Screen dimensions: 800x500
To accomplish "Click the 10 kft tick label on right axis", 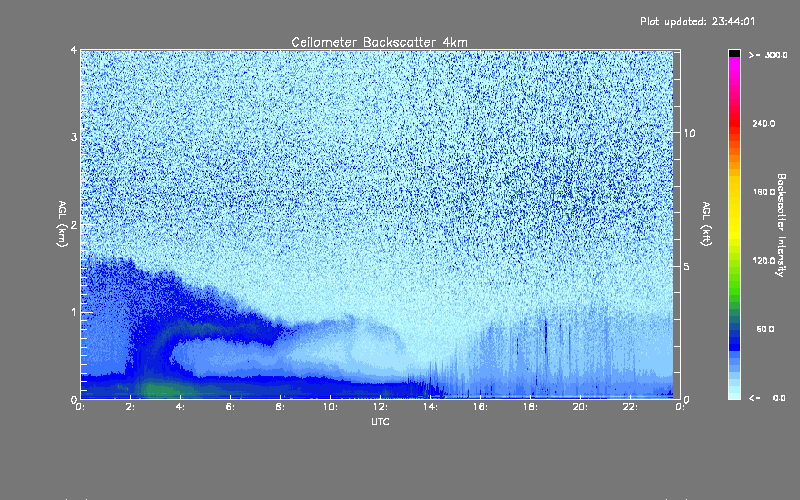I will [689, 133].
